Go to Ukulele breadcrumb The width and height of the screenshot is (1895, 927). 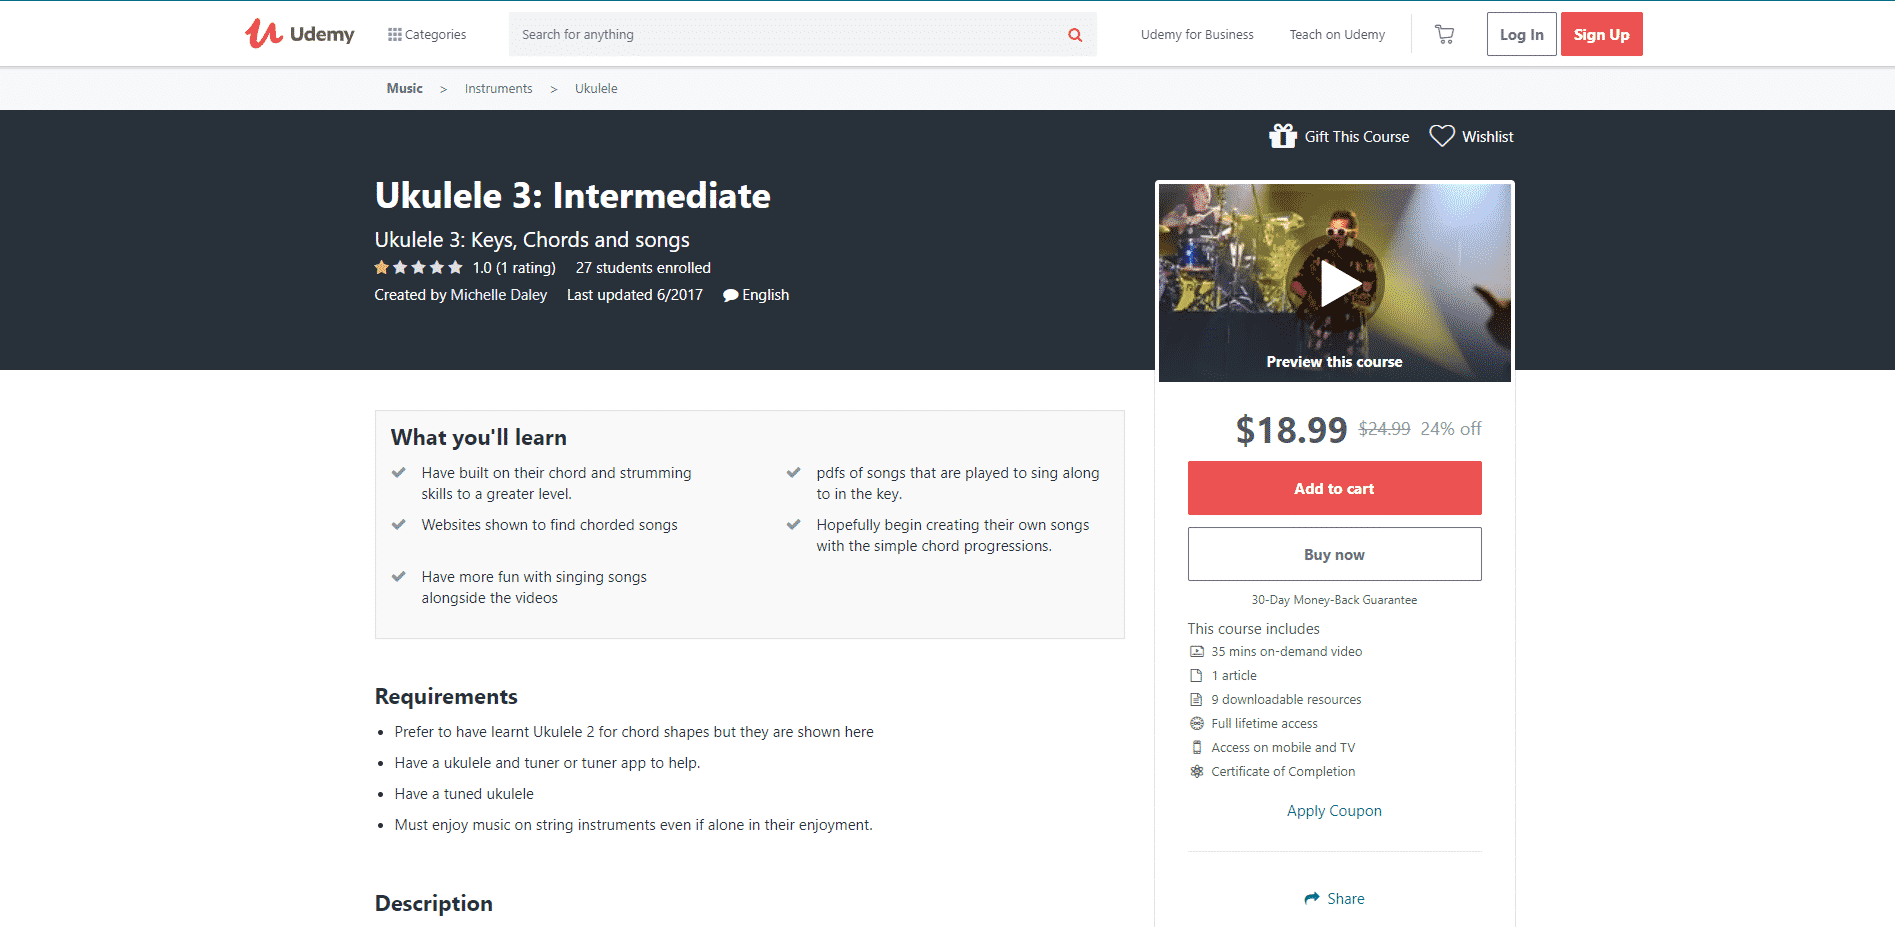coord(596,88)
